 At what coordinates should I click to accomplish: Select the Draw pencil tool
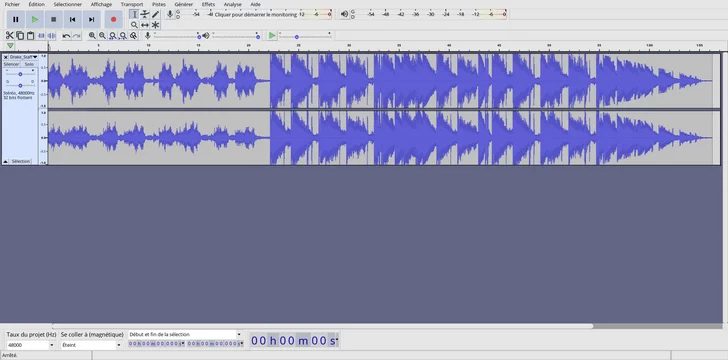pyautogui.click(x=156, y=14)
